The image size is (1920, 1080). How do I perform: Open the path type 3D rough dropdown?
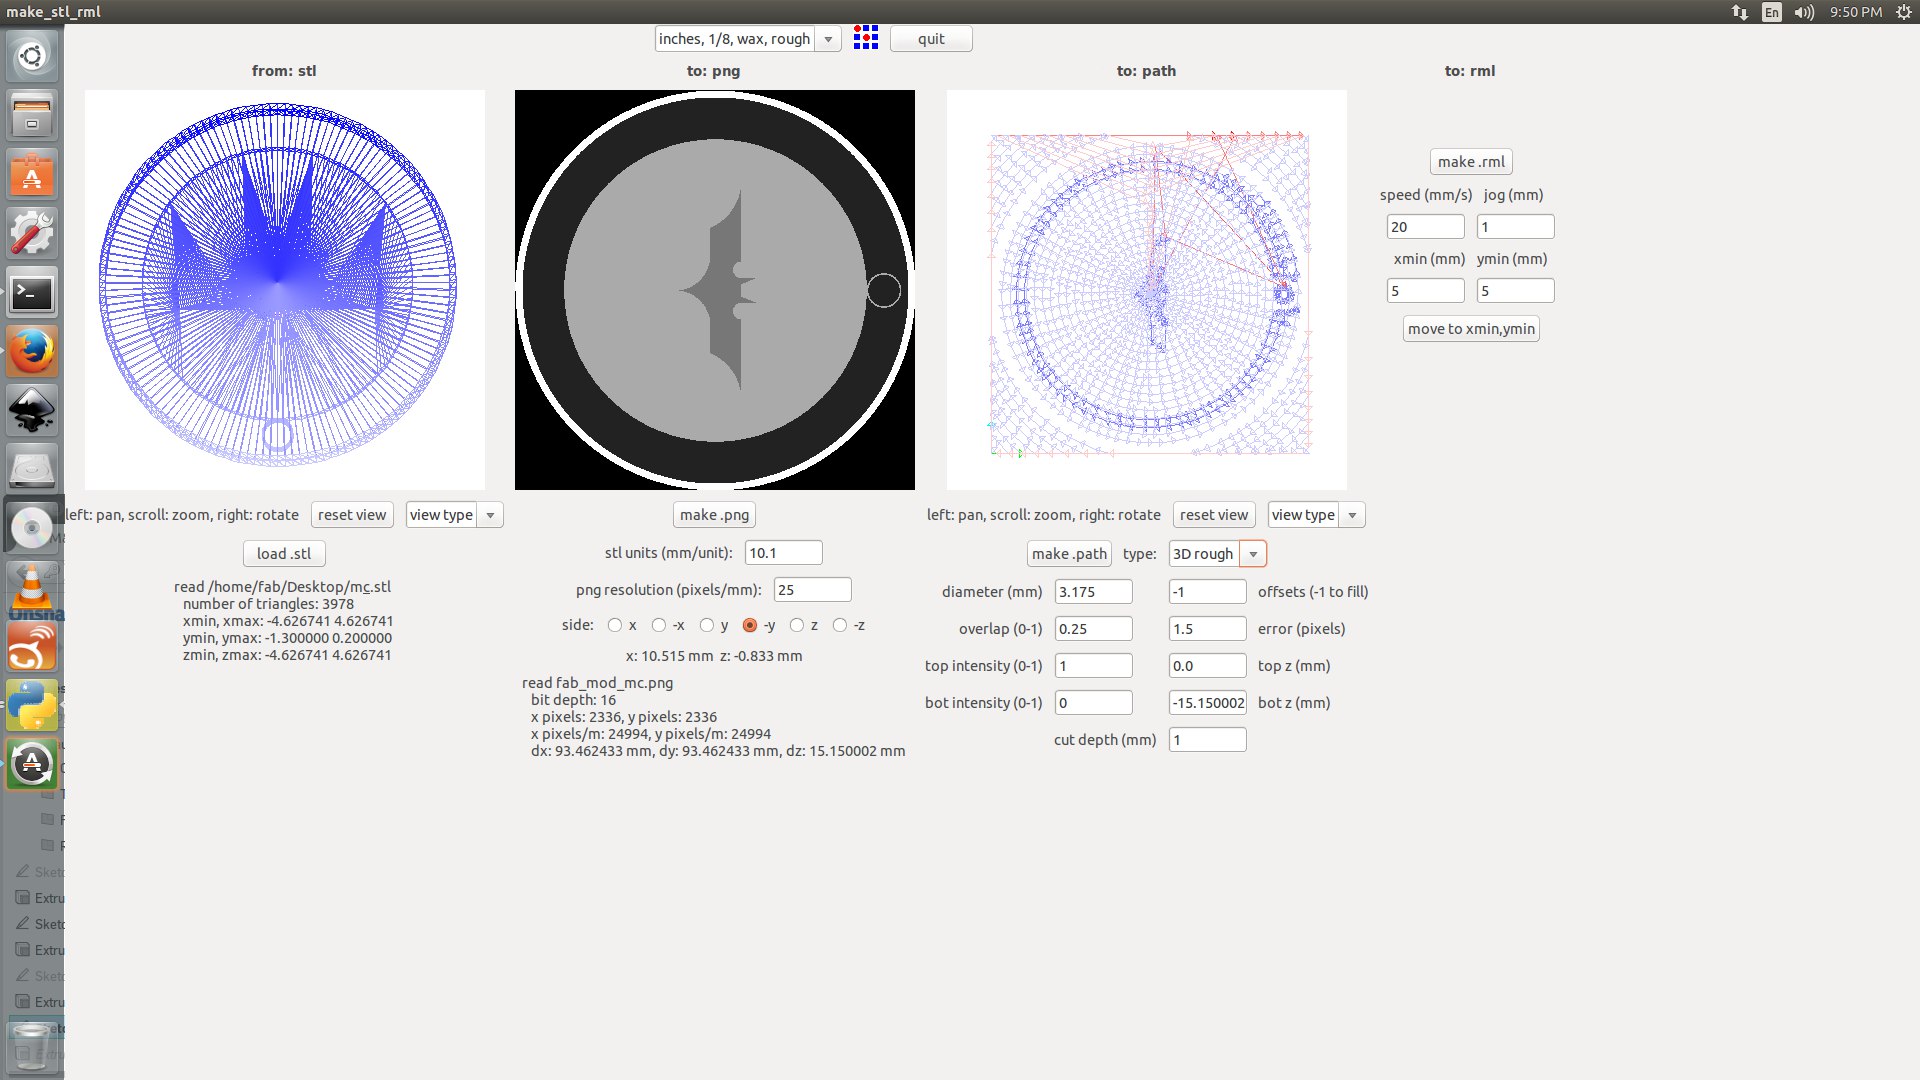[x=1253, y=554]
